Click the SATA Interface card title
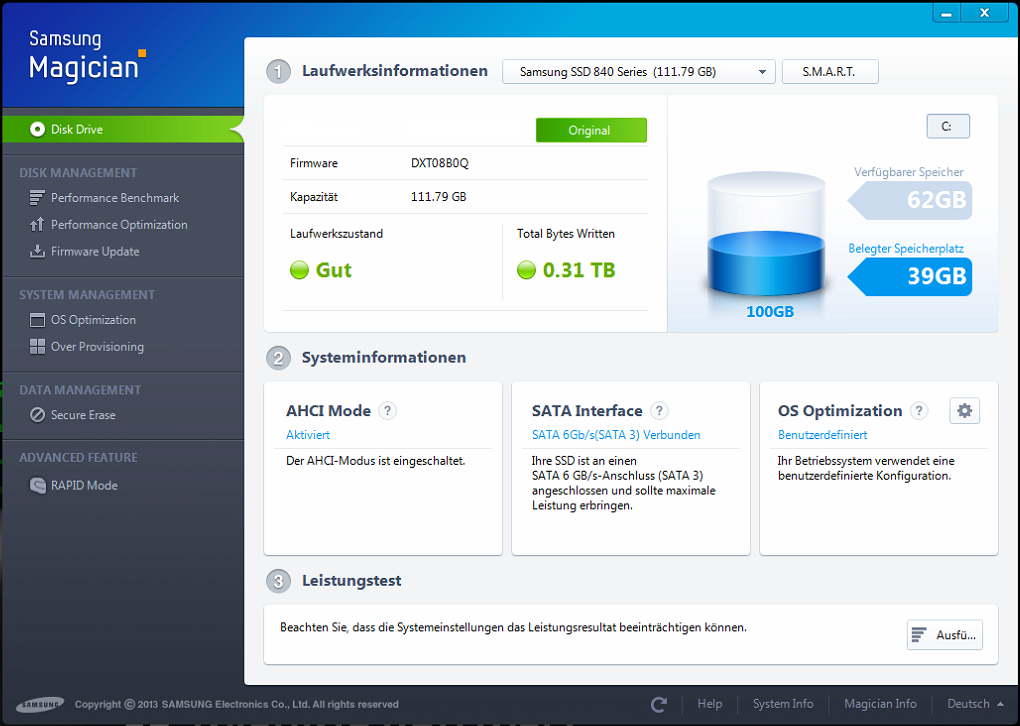 (x=587, y=410)
